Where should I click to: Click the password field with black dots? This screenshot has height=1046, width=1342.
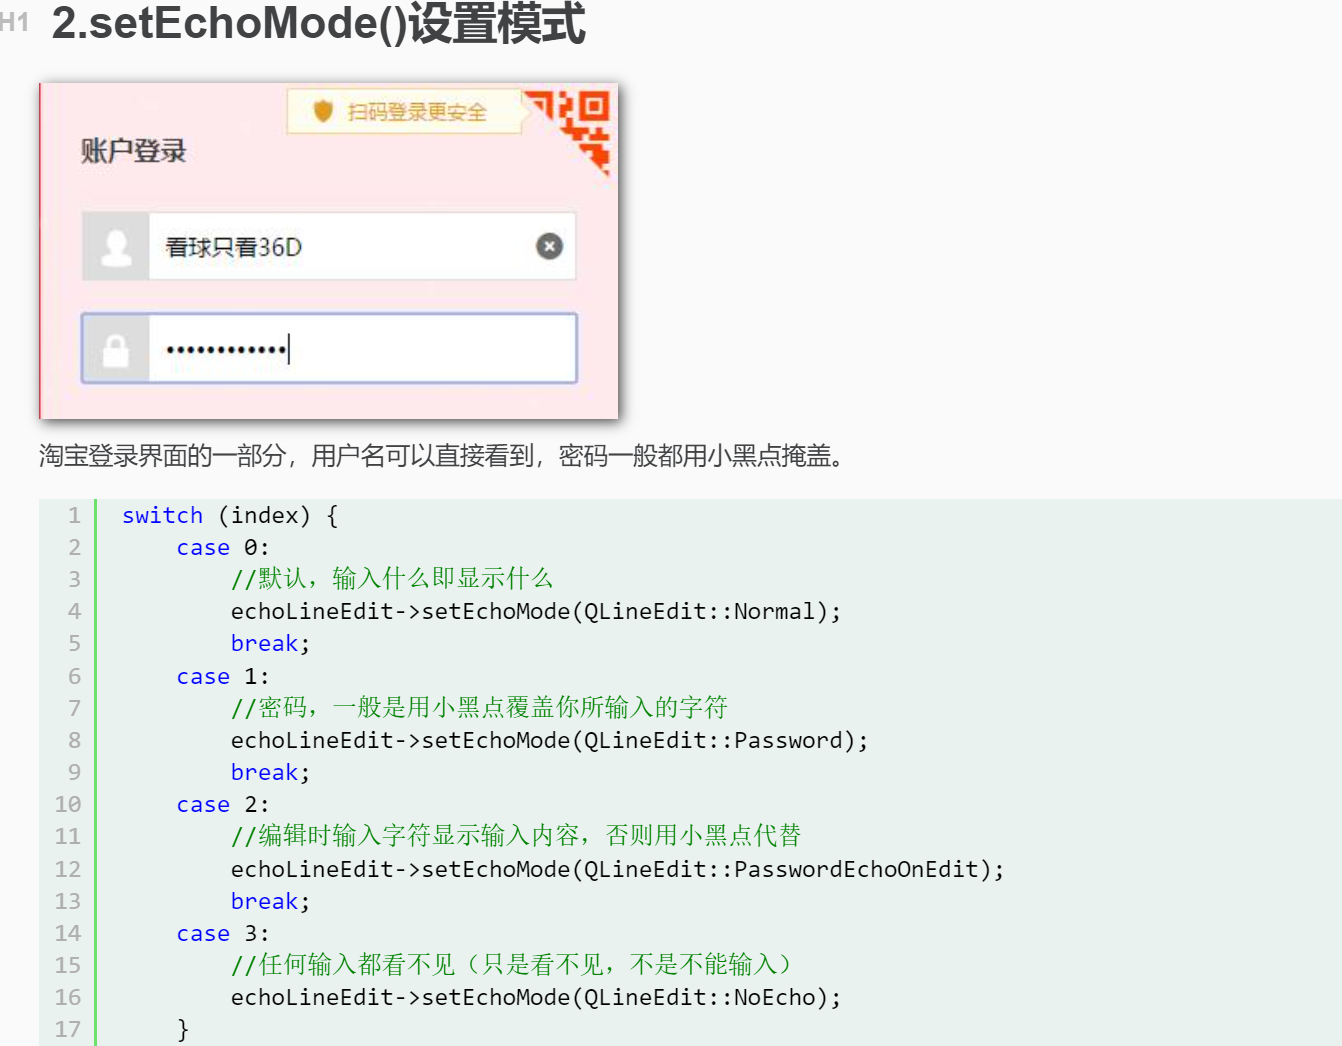pyautogui.click(x=329, y=348)
